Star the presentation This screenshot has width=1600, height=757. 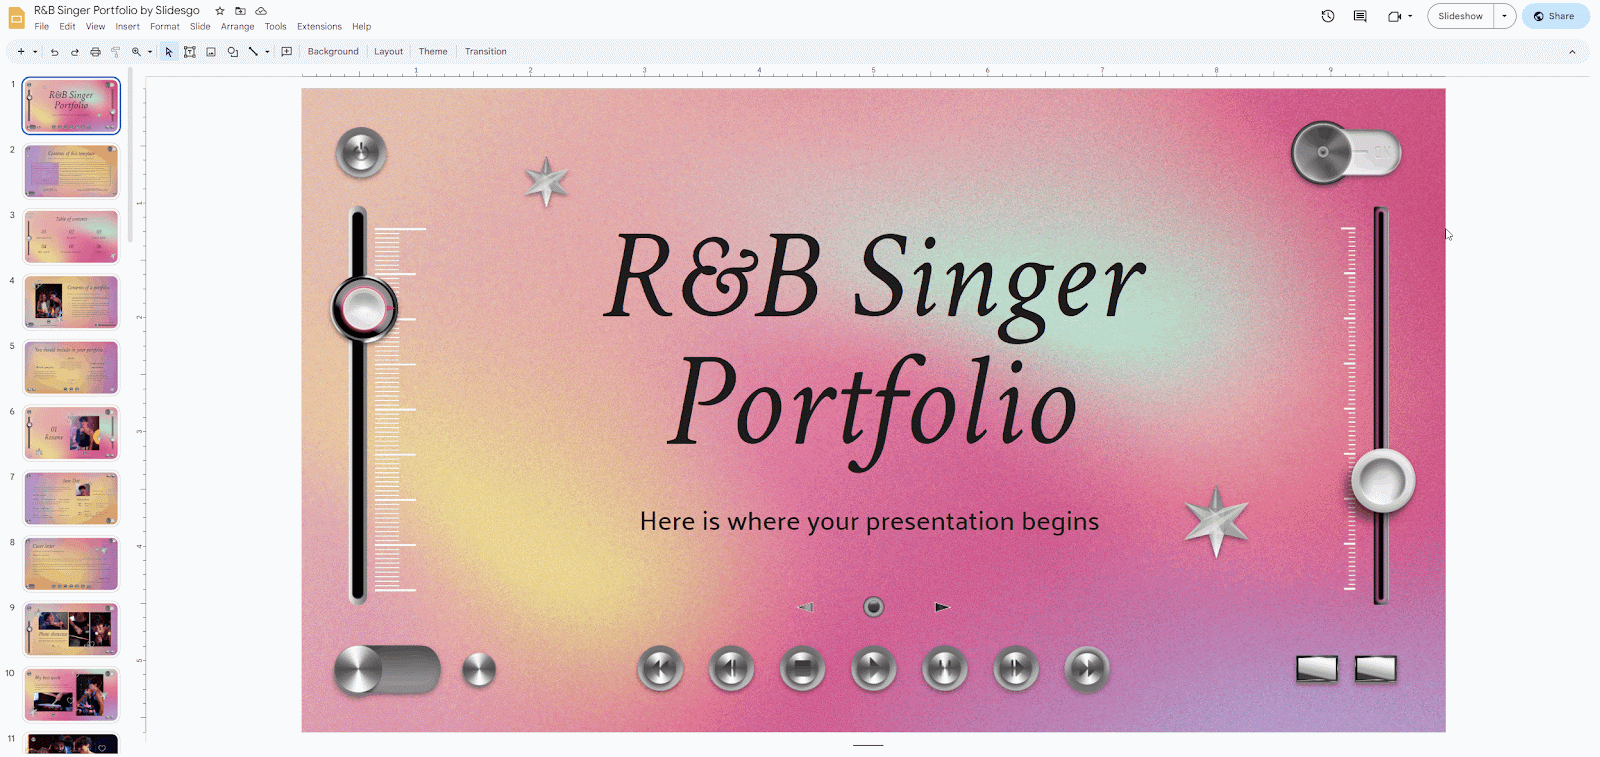coord(220,11)
